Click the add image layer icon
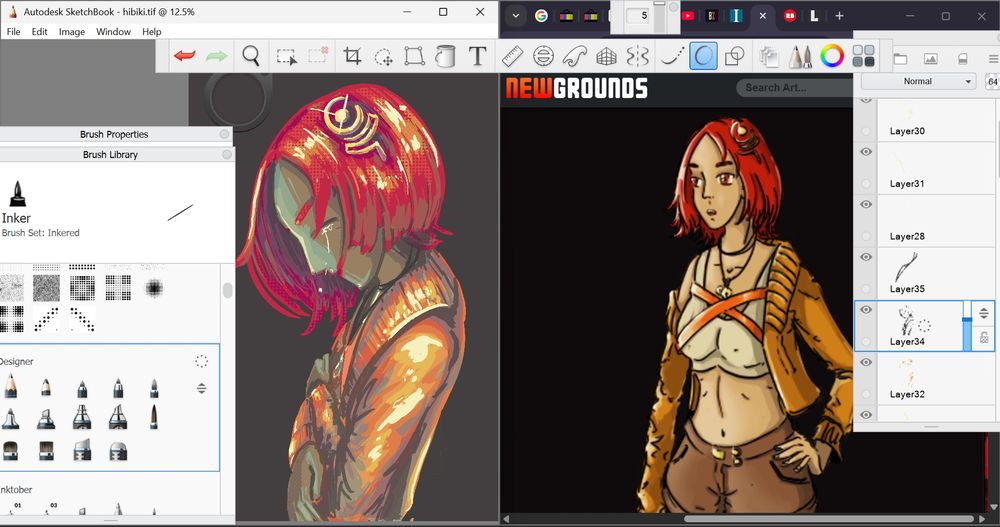 (x=930, y=59)
